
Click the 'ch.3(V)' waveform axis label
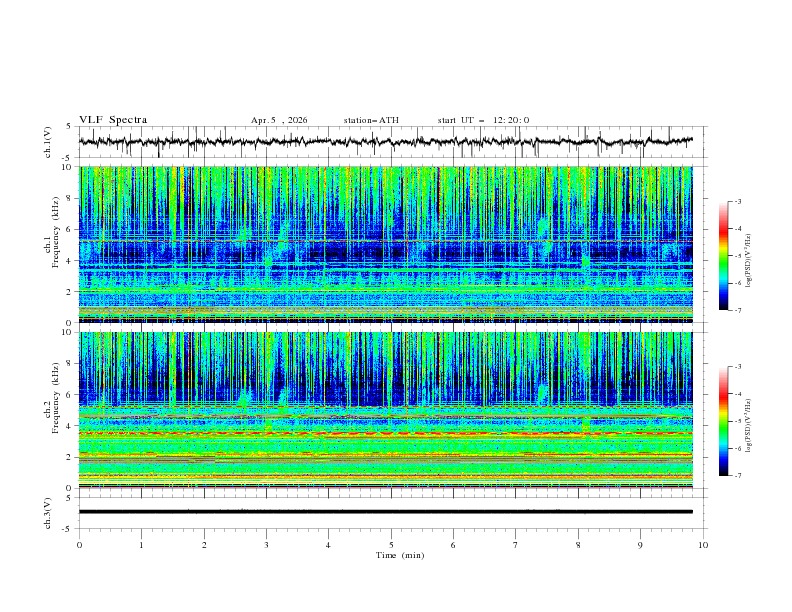click(x=48, y=513)
